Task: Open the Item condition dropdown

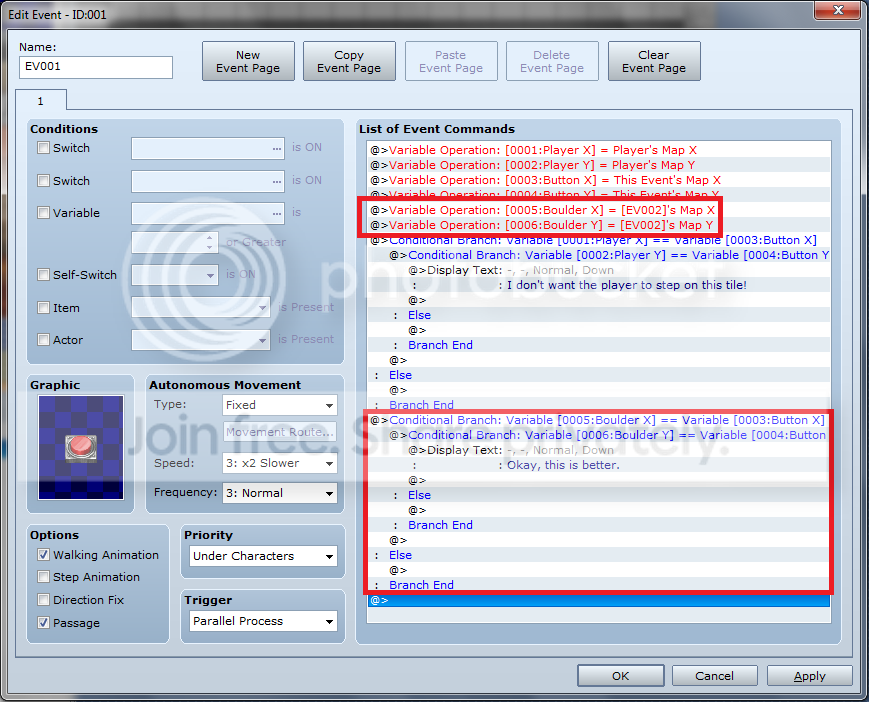Action: 201,308
